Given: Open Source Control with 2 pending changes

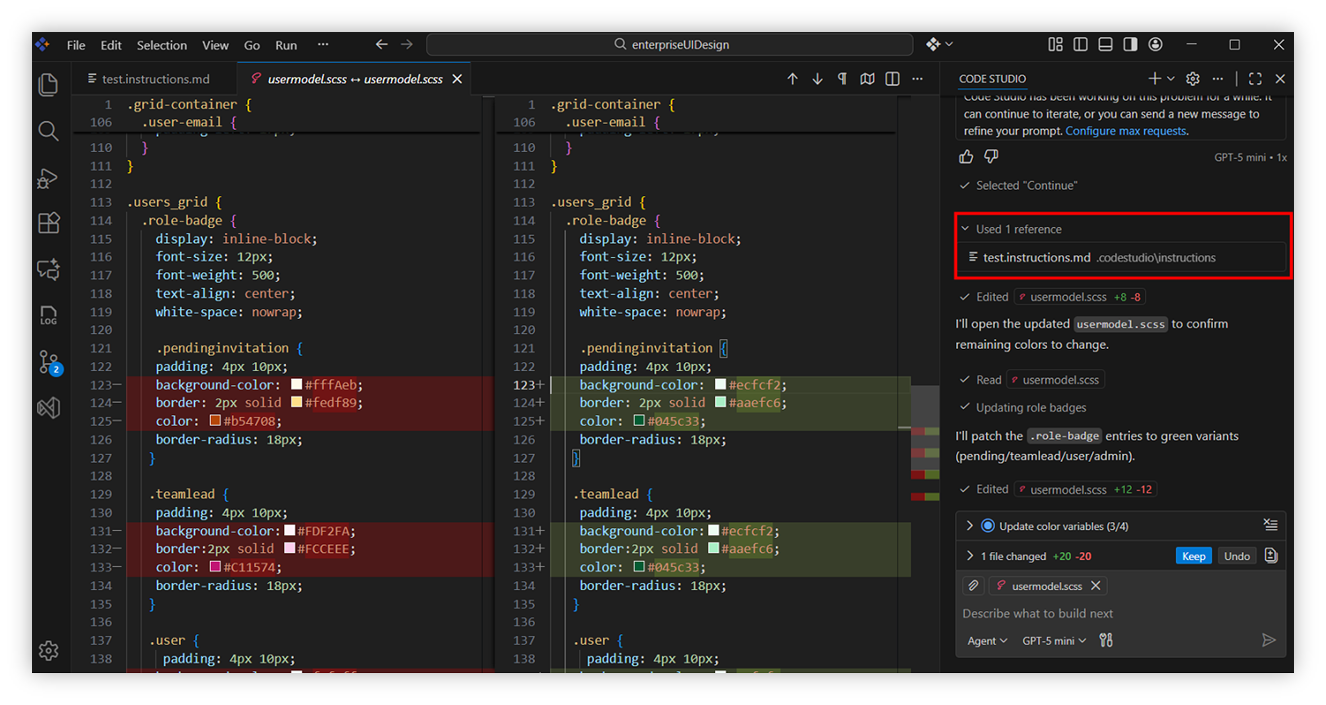Looking at the screenshot, I should [49, 362].
